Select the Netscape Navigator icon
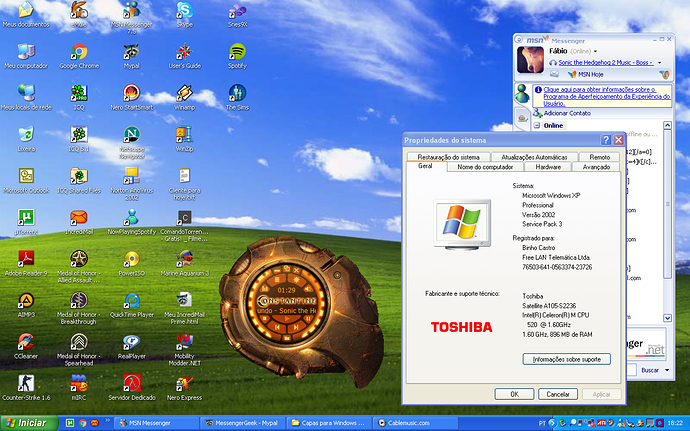Image resolution: width=690 pixels, height=431 pixels. (x=132, y=142)
